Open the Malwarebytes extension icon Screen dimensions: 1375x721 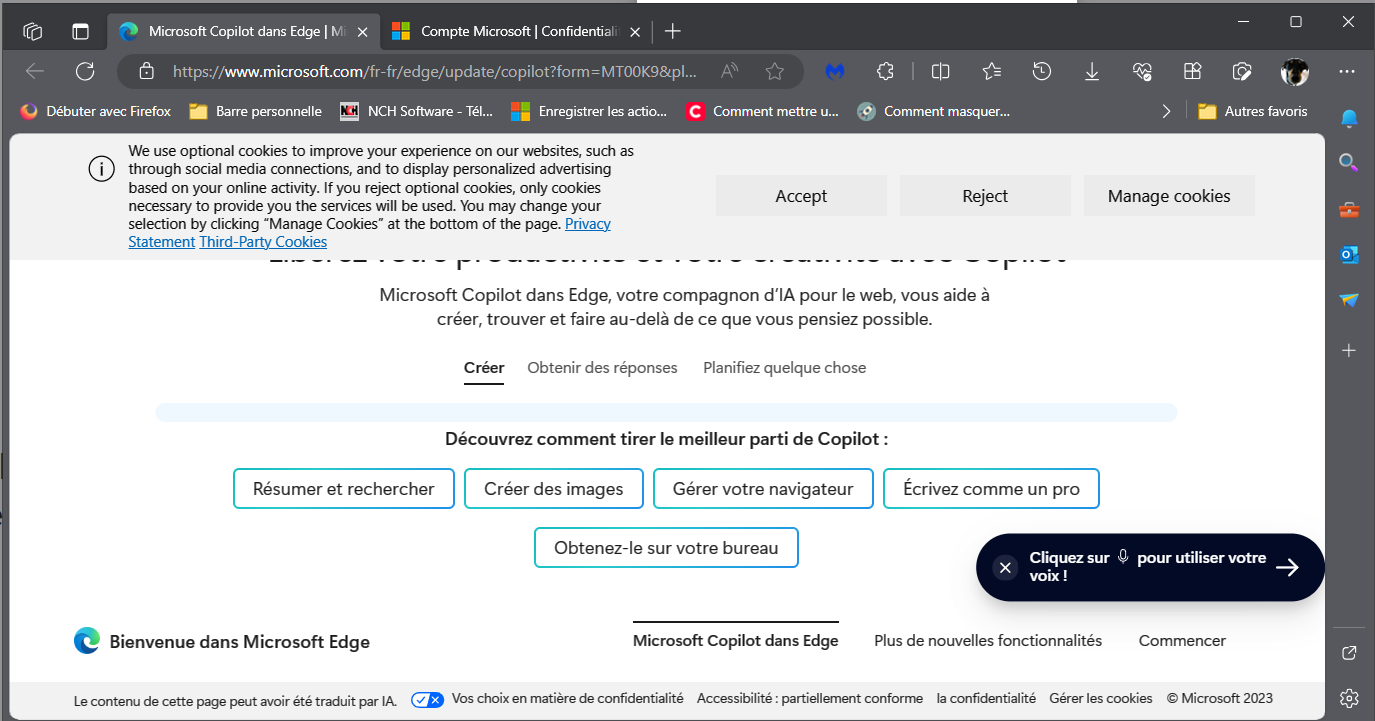[835, 71]
